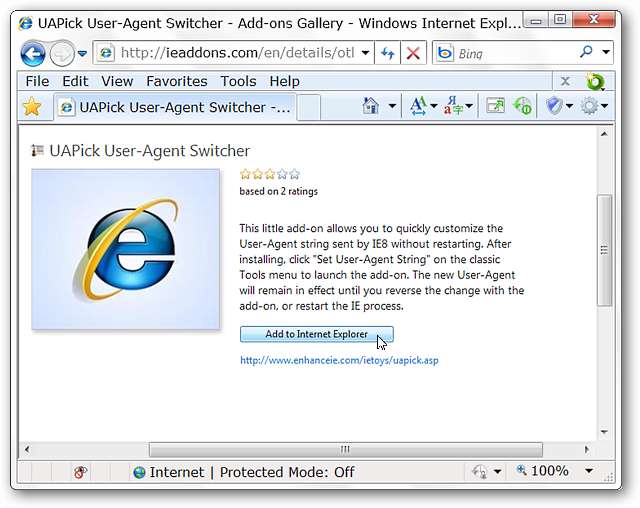640x508 pixels.
Task: Click the horizontal scrollbar left arrow
Action: [27, 450]
